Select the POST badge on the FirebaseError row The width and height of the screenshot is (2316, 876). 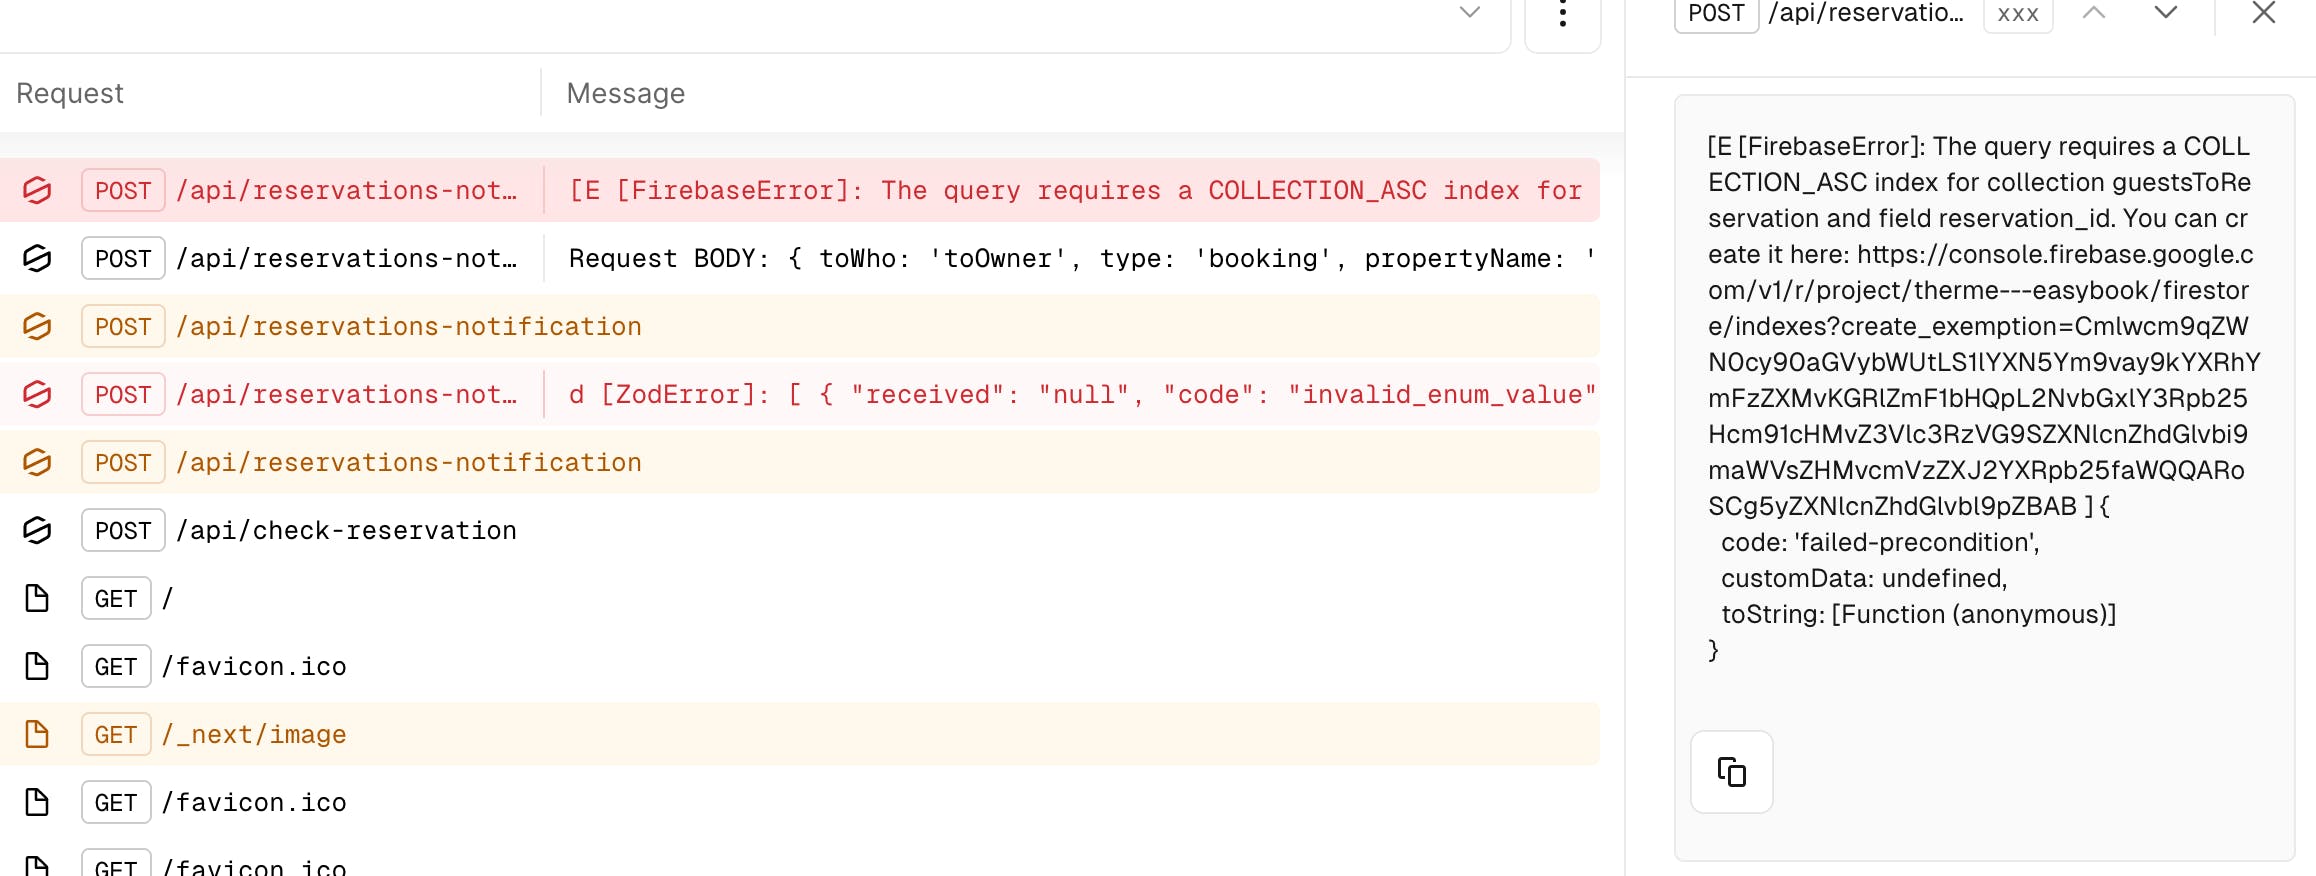tap(123, 190)
